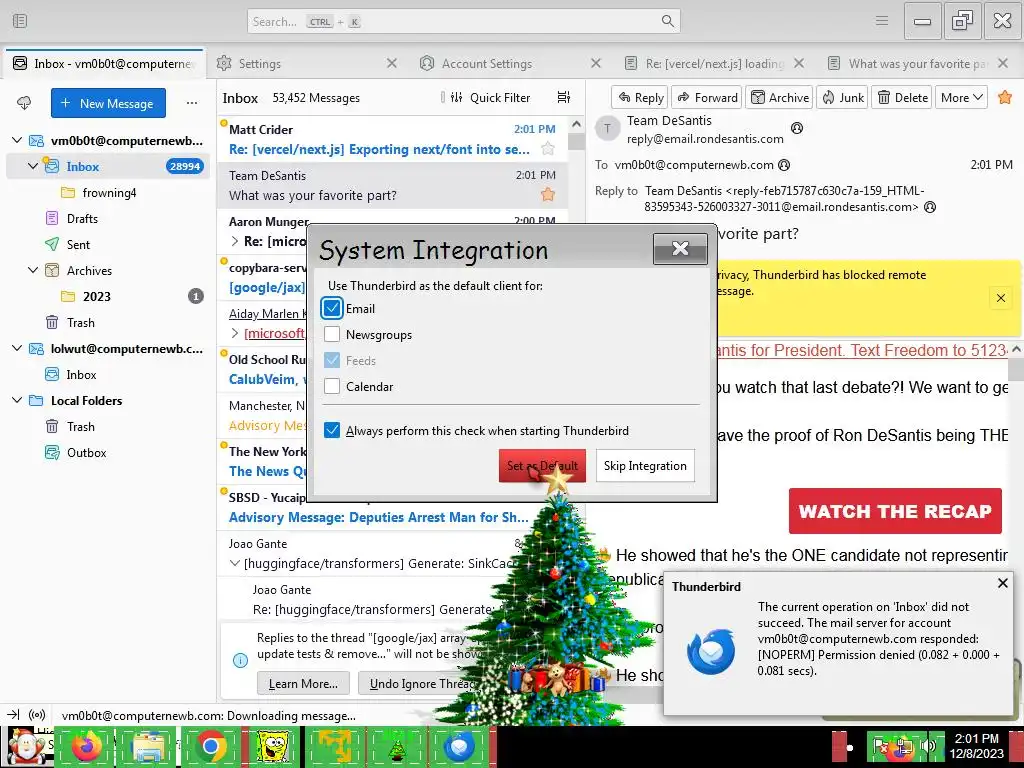Dismiss the yellow remote content bar
The height and width of the screenshot is (768, 1024).
(x=1000, y=298)
